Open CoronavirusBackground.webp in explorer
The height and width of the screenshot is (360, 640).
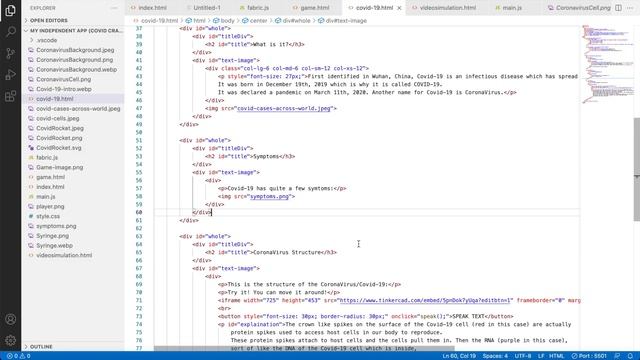pyautogui.click(x=73, y=69)
